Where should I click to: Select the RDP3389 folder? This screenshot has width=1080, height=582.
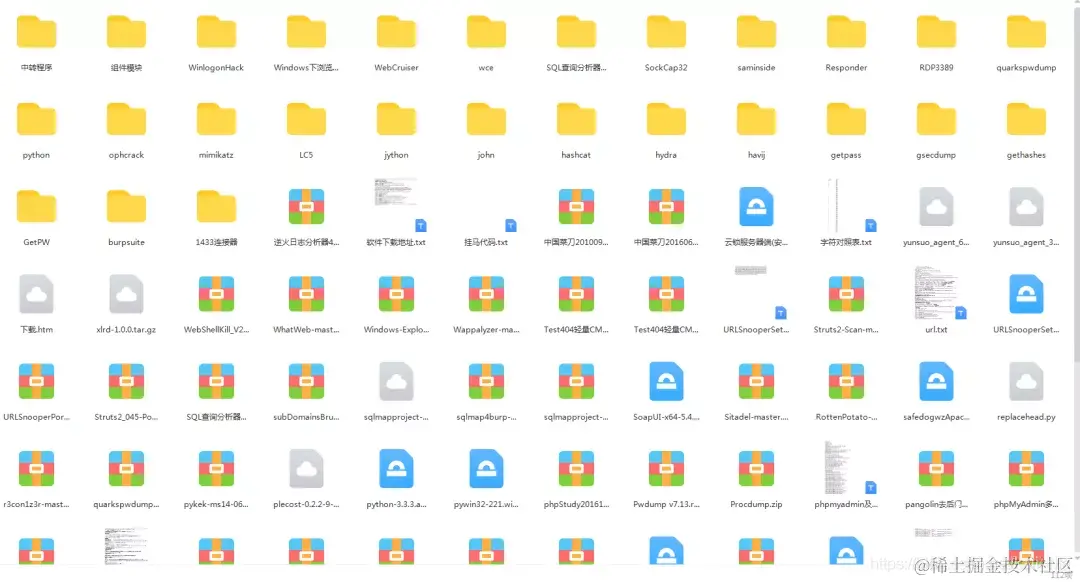936,32
